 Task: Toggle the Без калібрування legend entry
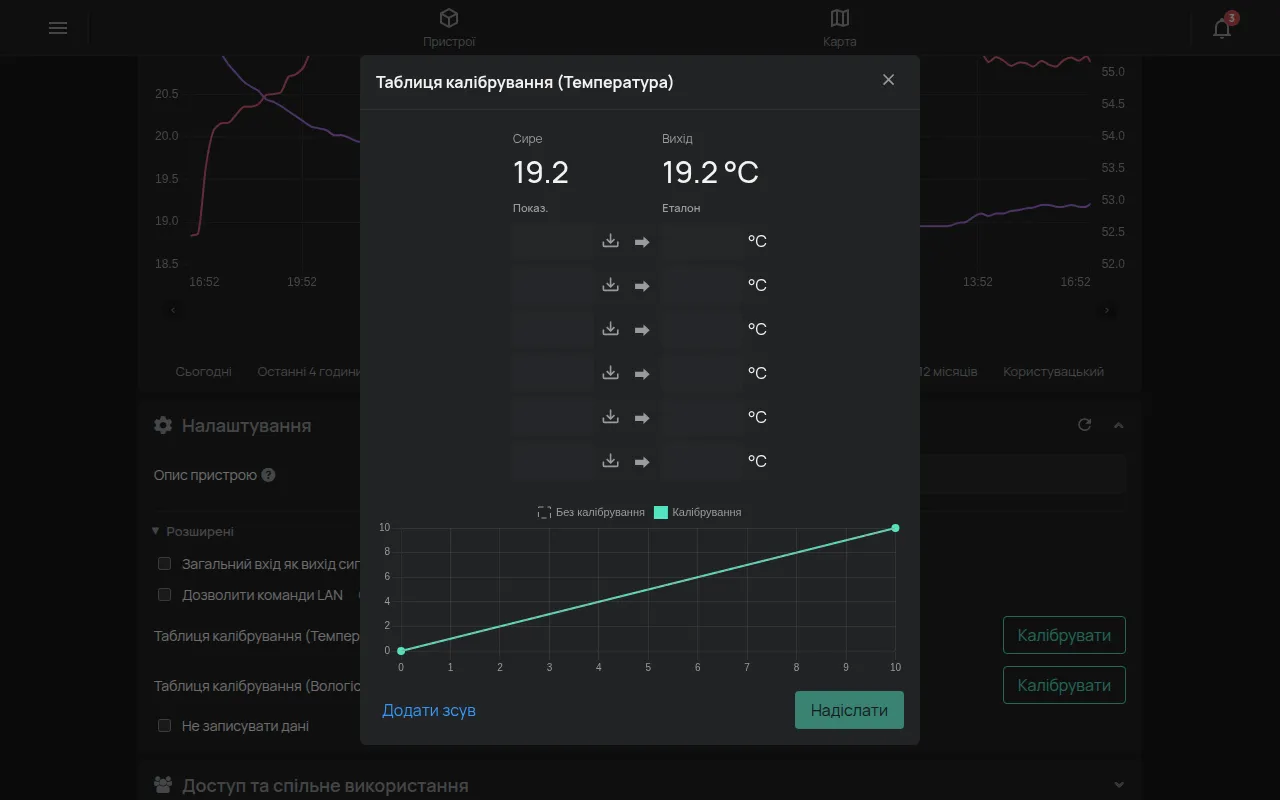click(591, 512)
